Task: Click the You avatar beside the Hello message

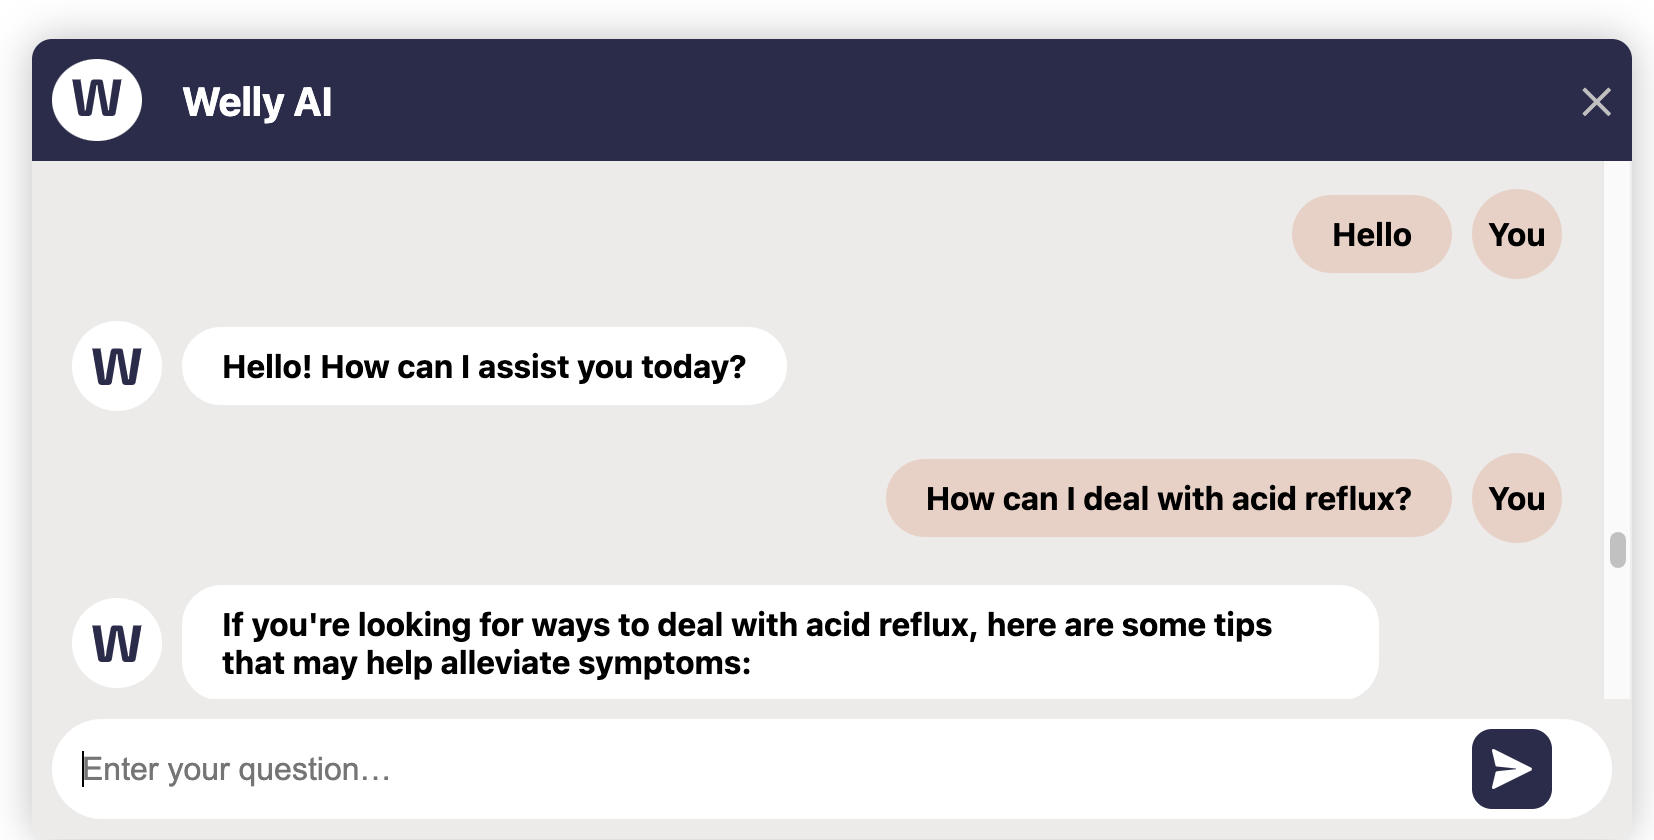Action: coord(1516,235)
